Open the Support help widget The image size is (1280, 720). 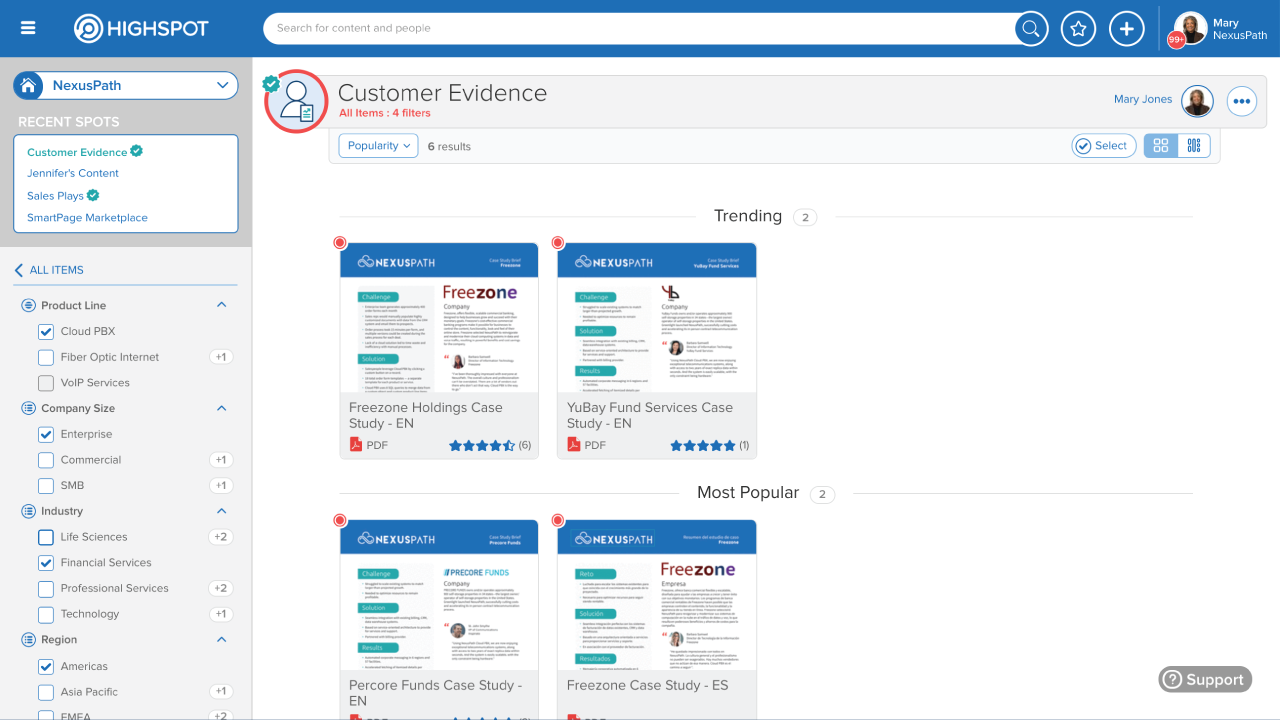(1205, 680)
